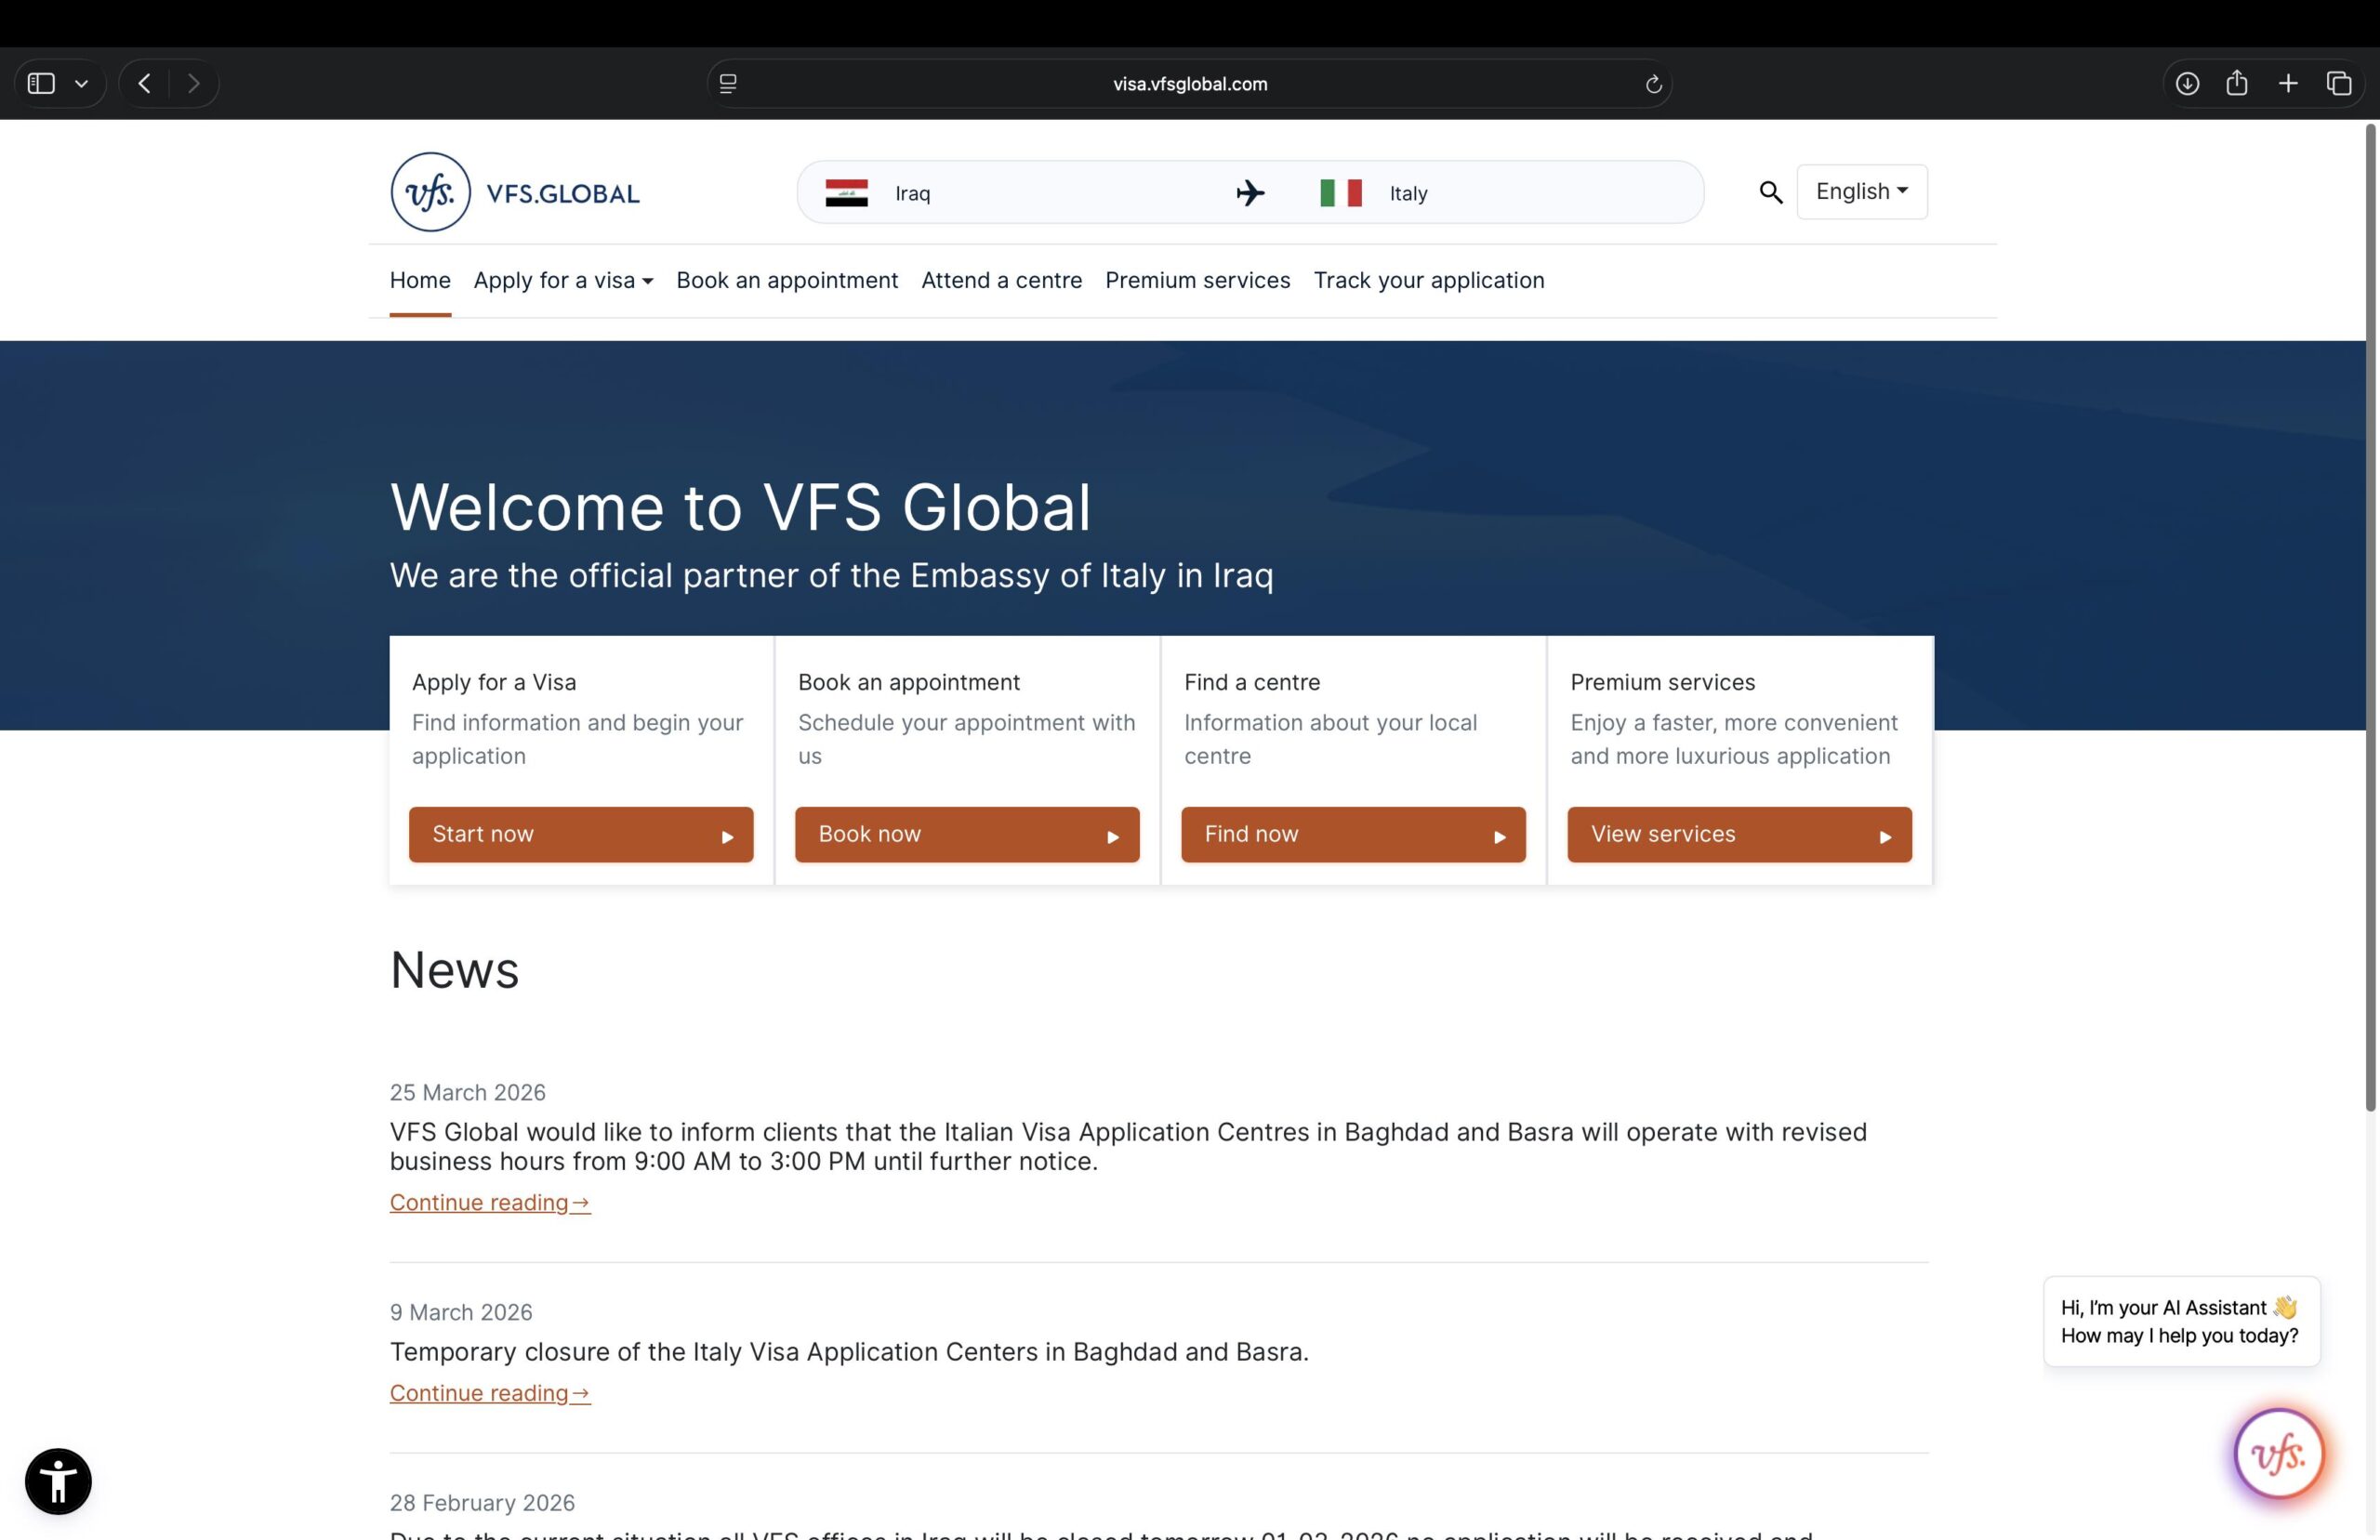Select the 28 February 2026 news date

tap(482, 1503)
